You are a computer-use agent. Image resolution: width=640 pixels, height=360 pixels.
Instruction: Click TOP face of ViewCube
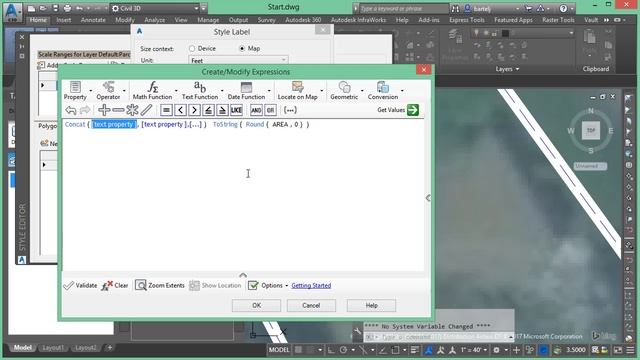[591, 130]
